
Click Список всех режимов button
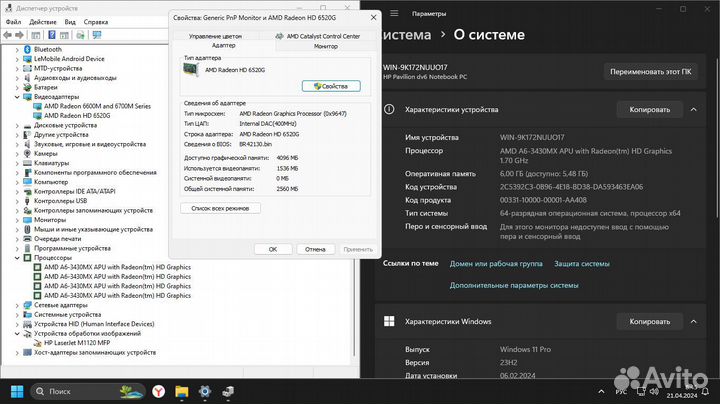(x=220, y=208)
